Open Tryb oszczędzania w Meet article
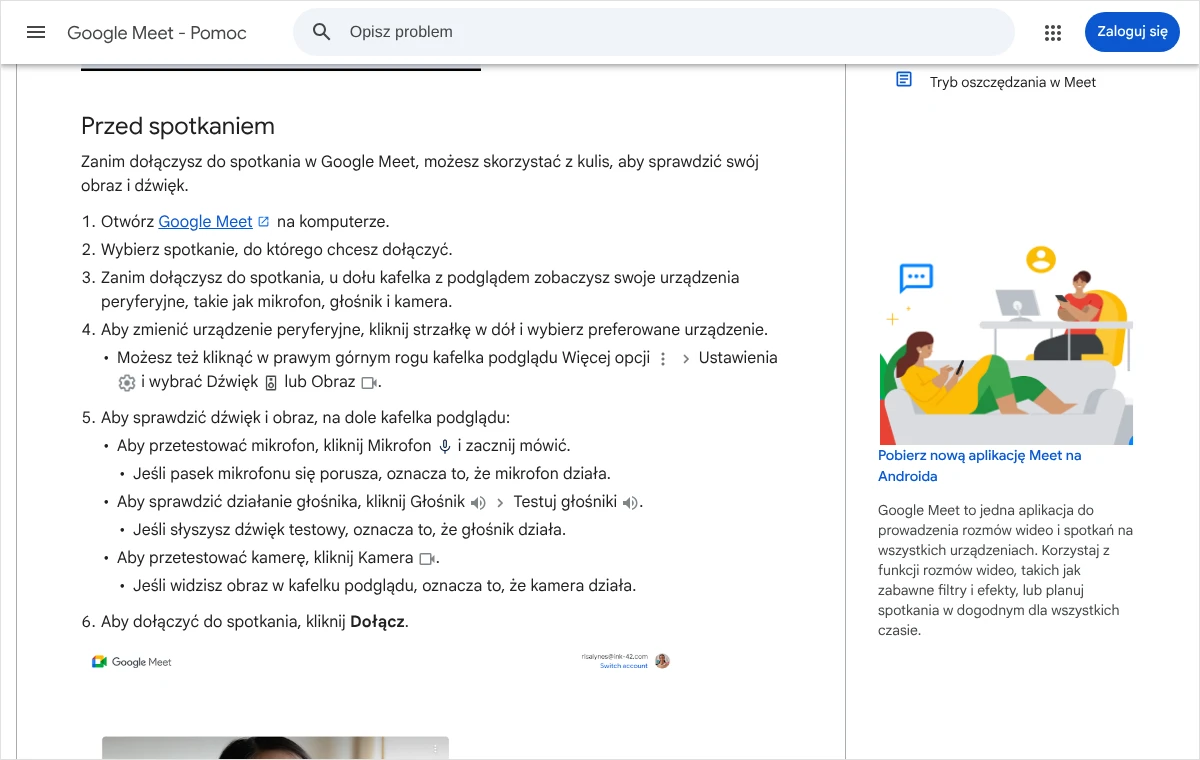The height and width of the screenshot is (760, 1200). (1013, 82)
